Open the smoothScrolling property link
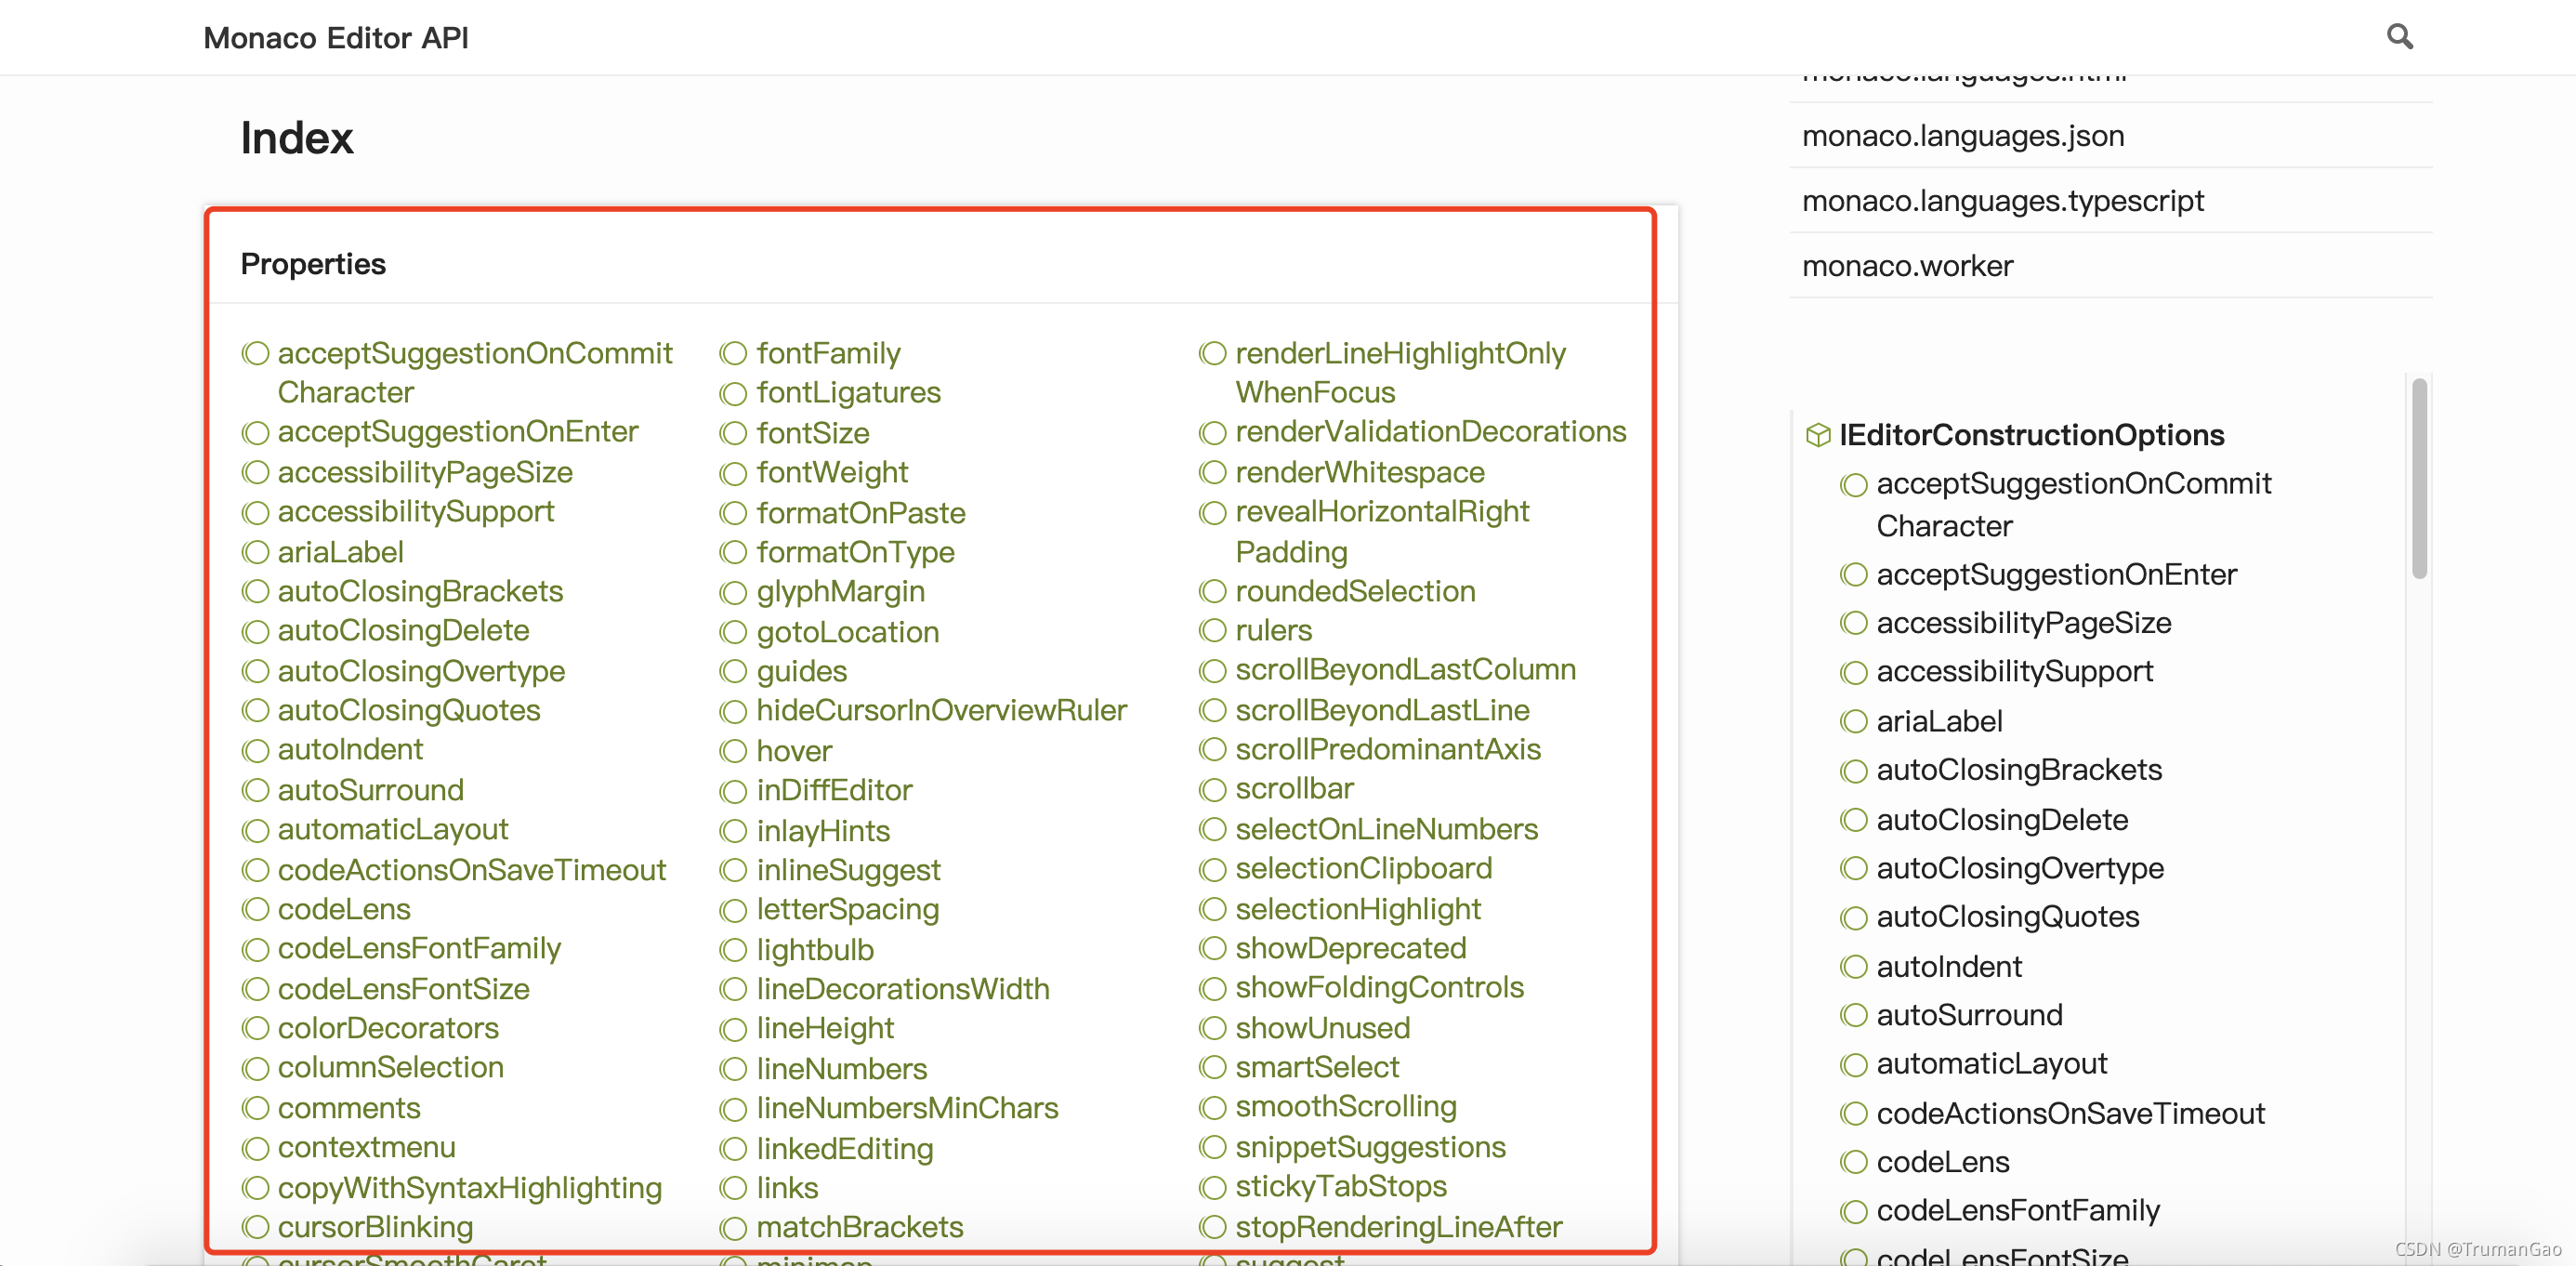 click(1345, 1106)
